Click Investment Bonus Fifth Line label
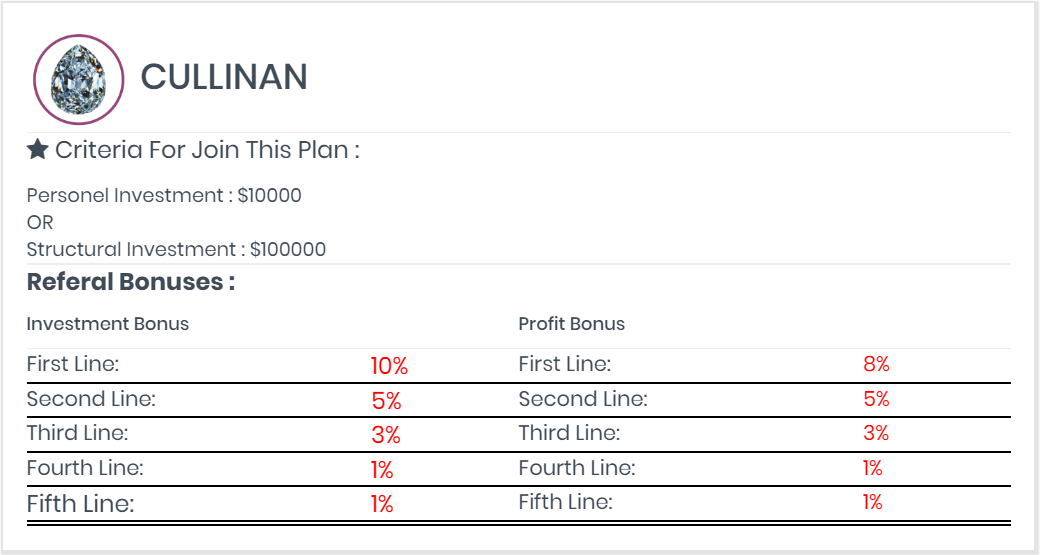This screenshot has height=555, width=1040. tap(80, 504)
